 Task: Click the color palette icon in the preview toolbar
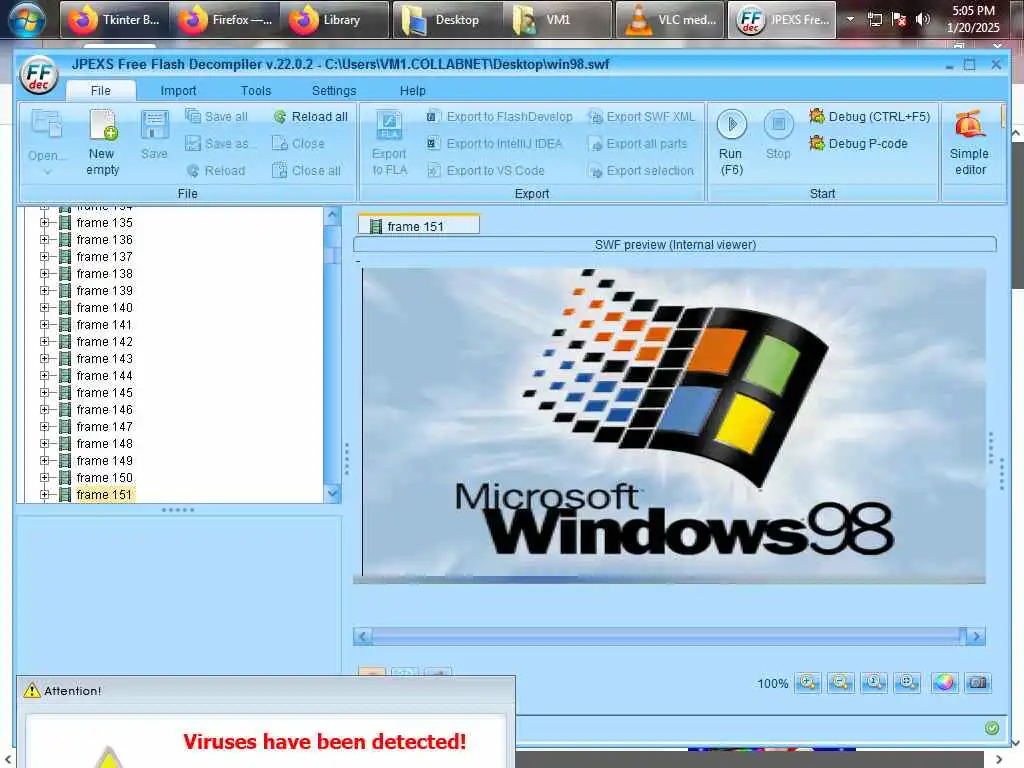tap(944, 683)
